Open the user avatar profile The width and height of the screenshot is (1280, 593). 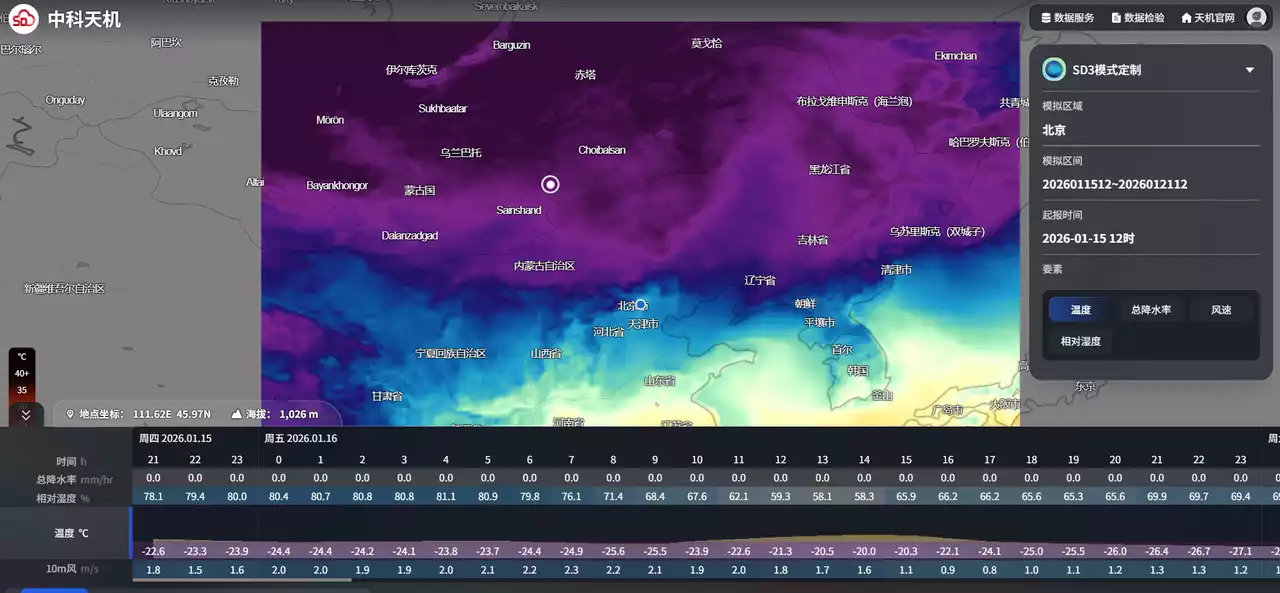[1256, 17]
